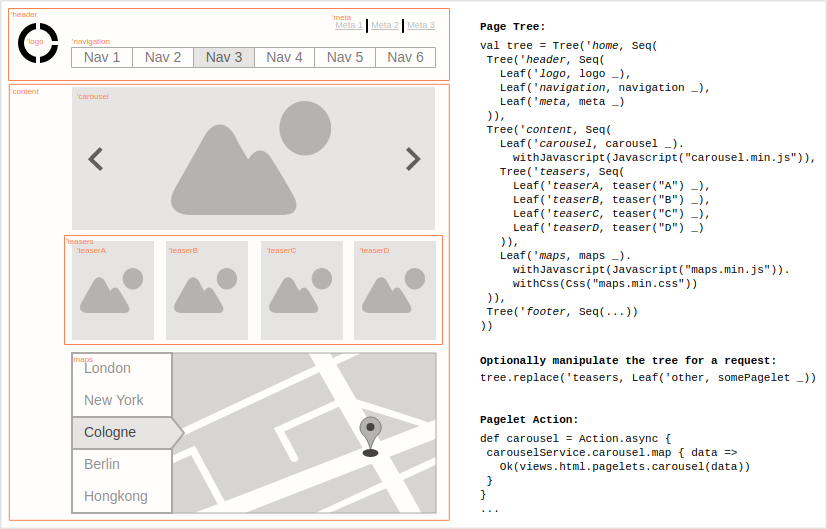Click the code line Leaf('meta, meta _)
This screenshot has height=529, width=827.
(x=562, y=102)
